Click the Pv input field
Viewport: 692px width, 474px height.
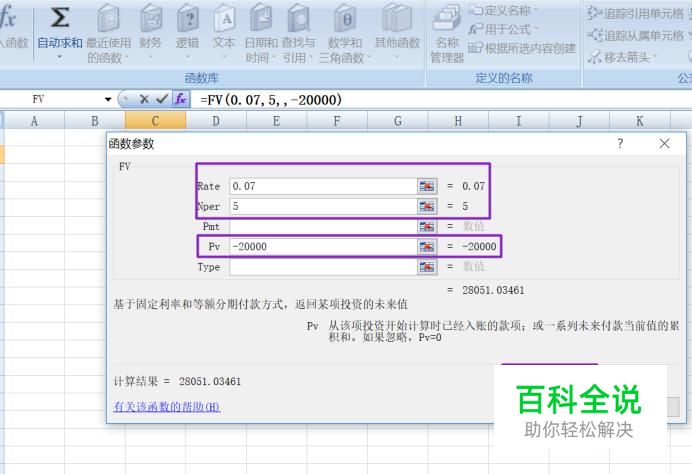tap(323, 246)
